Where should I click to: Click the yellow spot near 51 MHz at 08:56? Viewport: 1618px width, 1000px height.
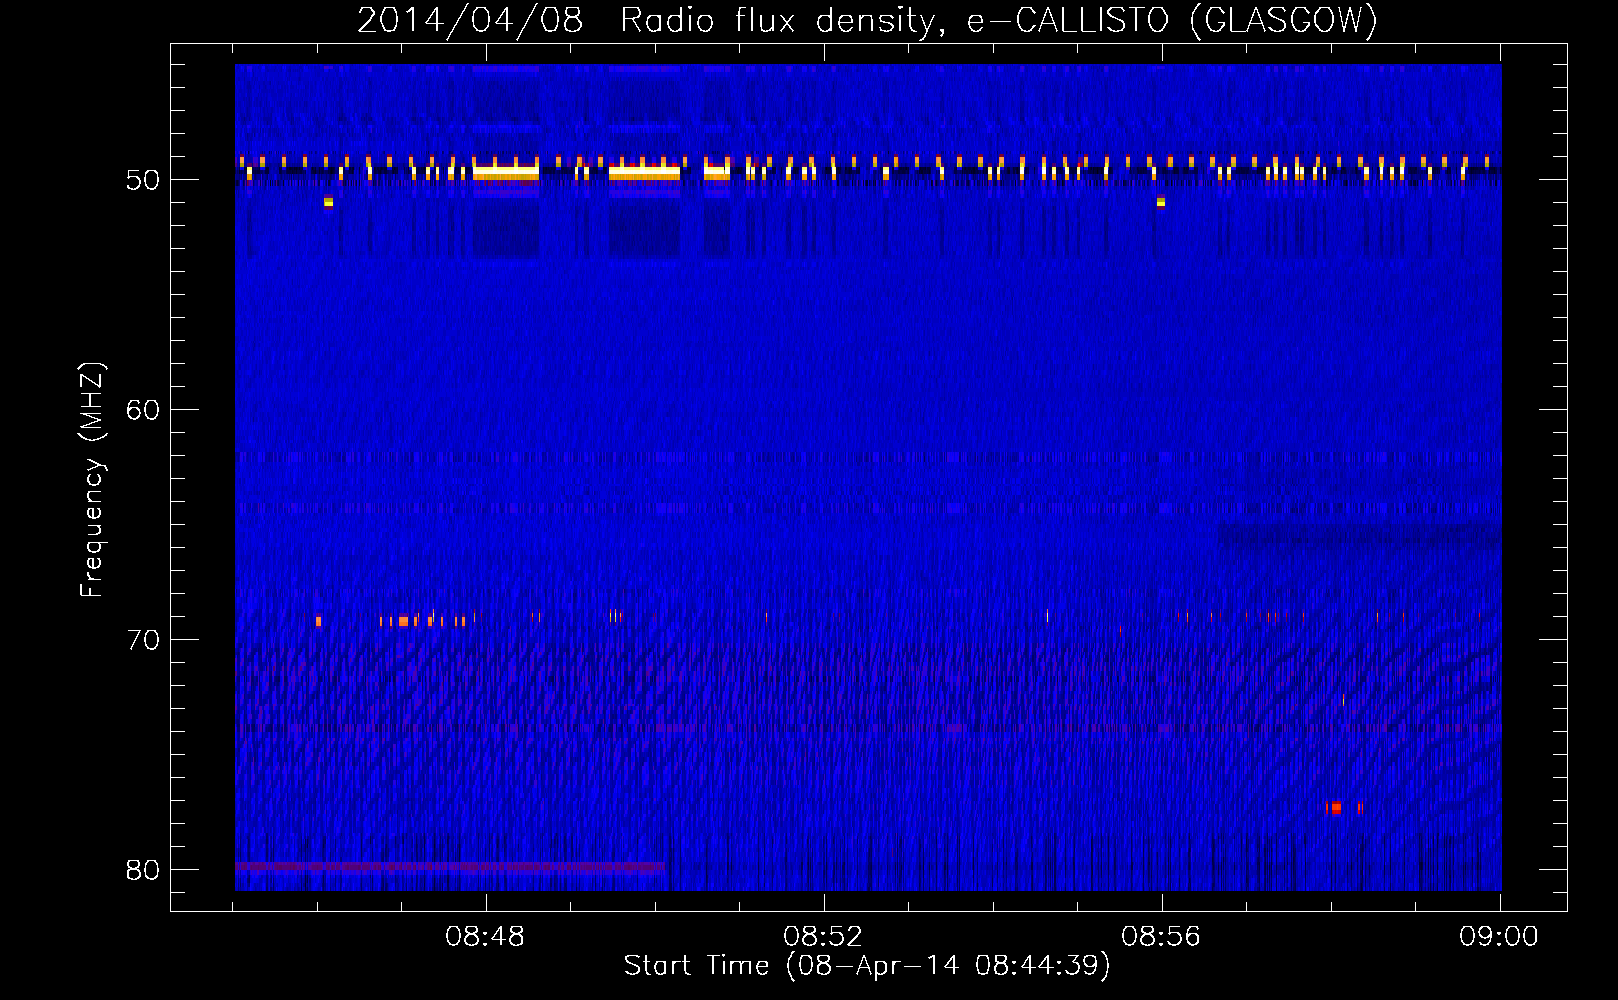click(x=1160, y=202)
